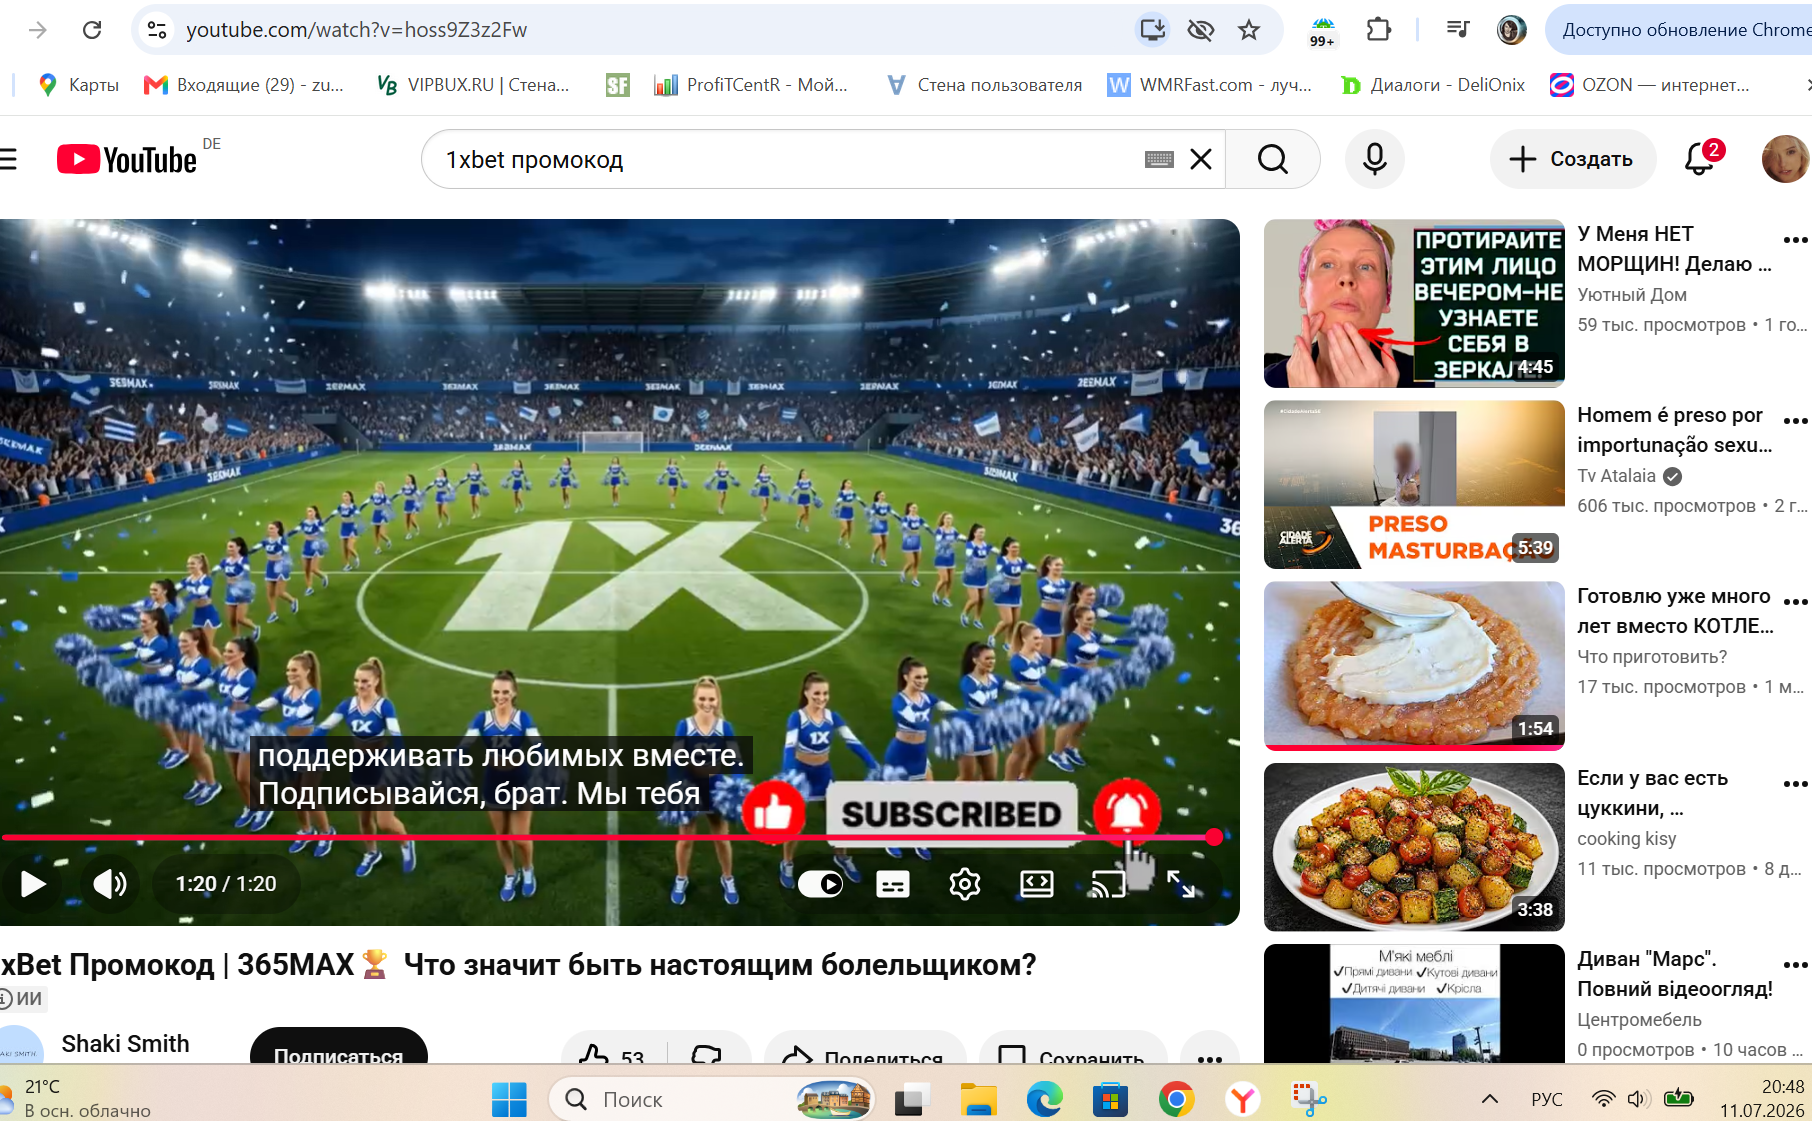The height and width of the screenshot is (1121, 1812).
Task: Open Chrome profile avatar
Action: pos(1511,30)
